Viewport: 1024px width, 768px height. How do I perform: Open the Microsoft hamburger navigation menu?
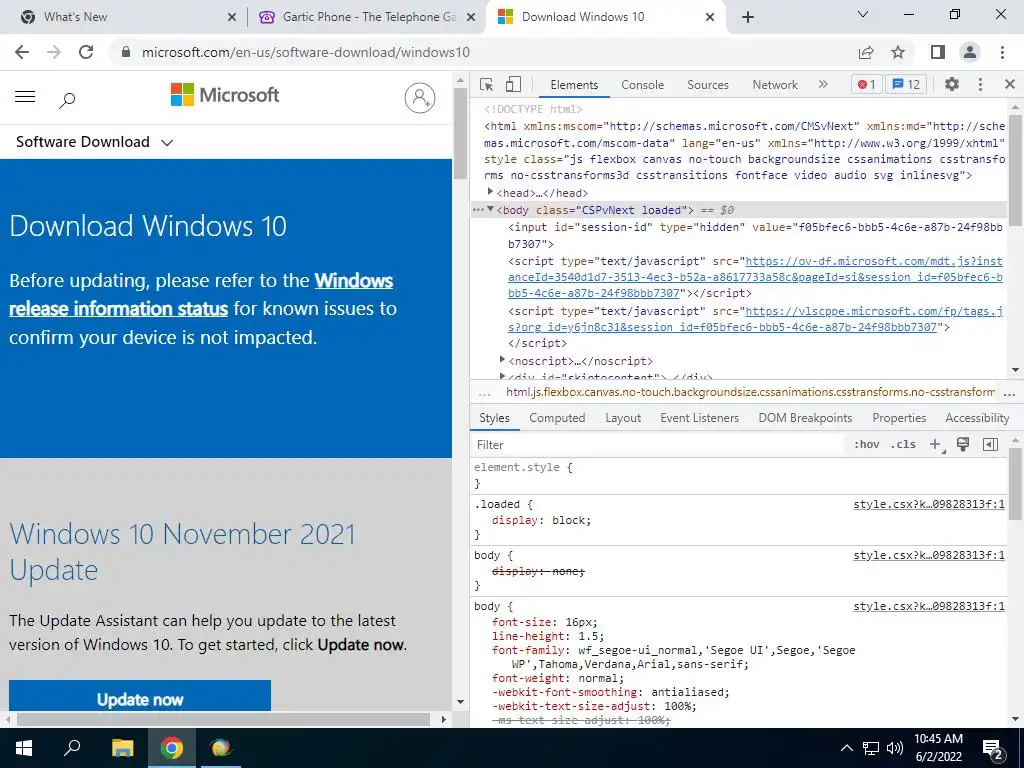[25, 97]
